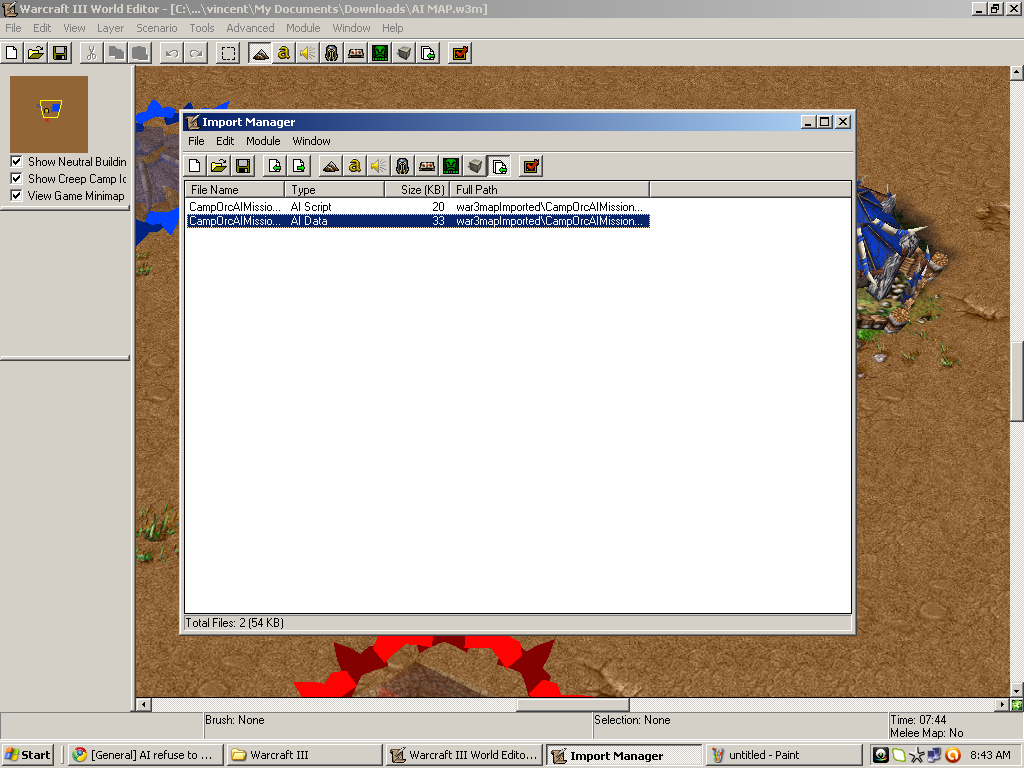Open World Editor Layer menu
The image size is (1024, 768).
[x=110, y=28]
